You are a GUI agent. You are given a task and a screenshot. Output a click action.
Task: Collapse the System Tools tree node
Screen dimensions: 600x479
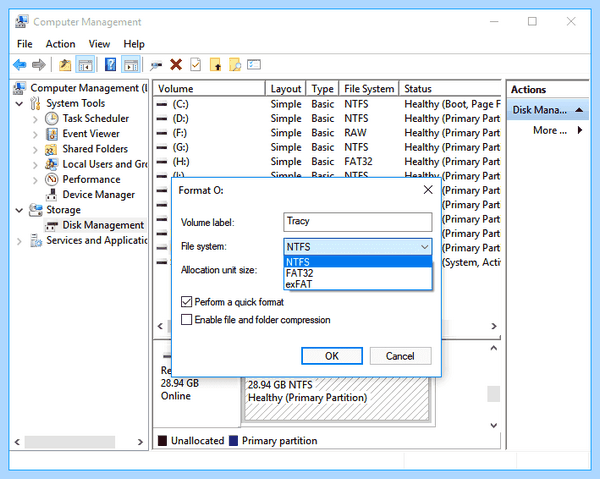point(19,104)
